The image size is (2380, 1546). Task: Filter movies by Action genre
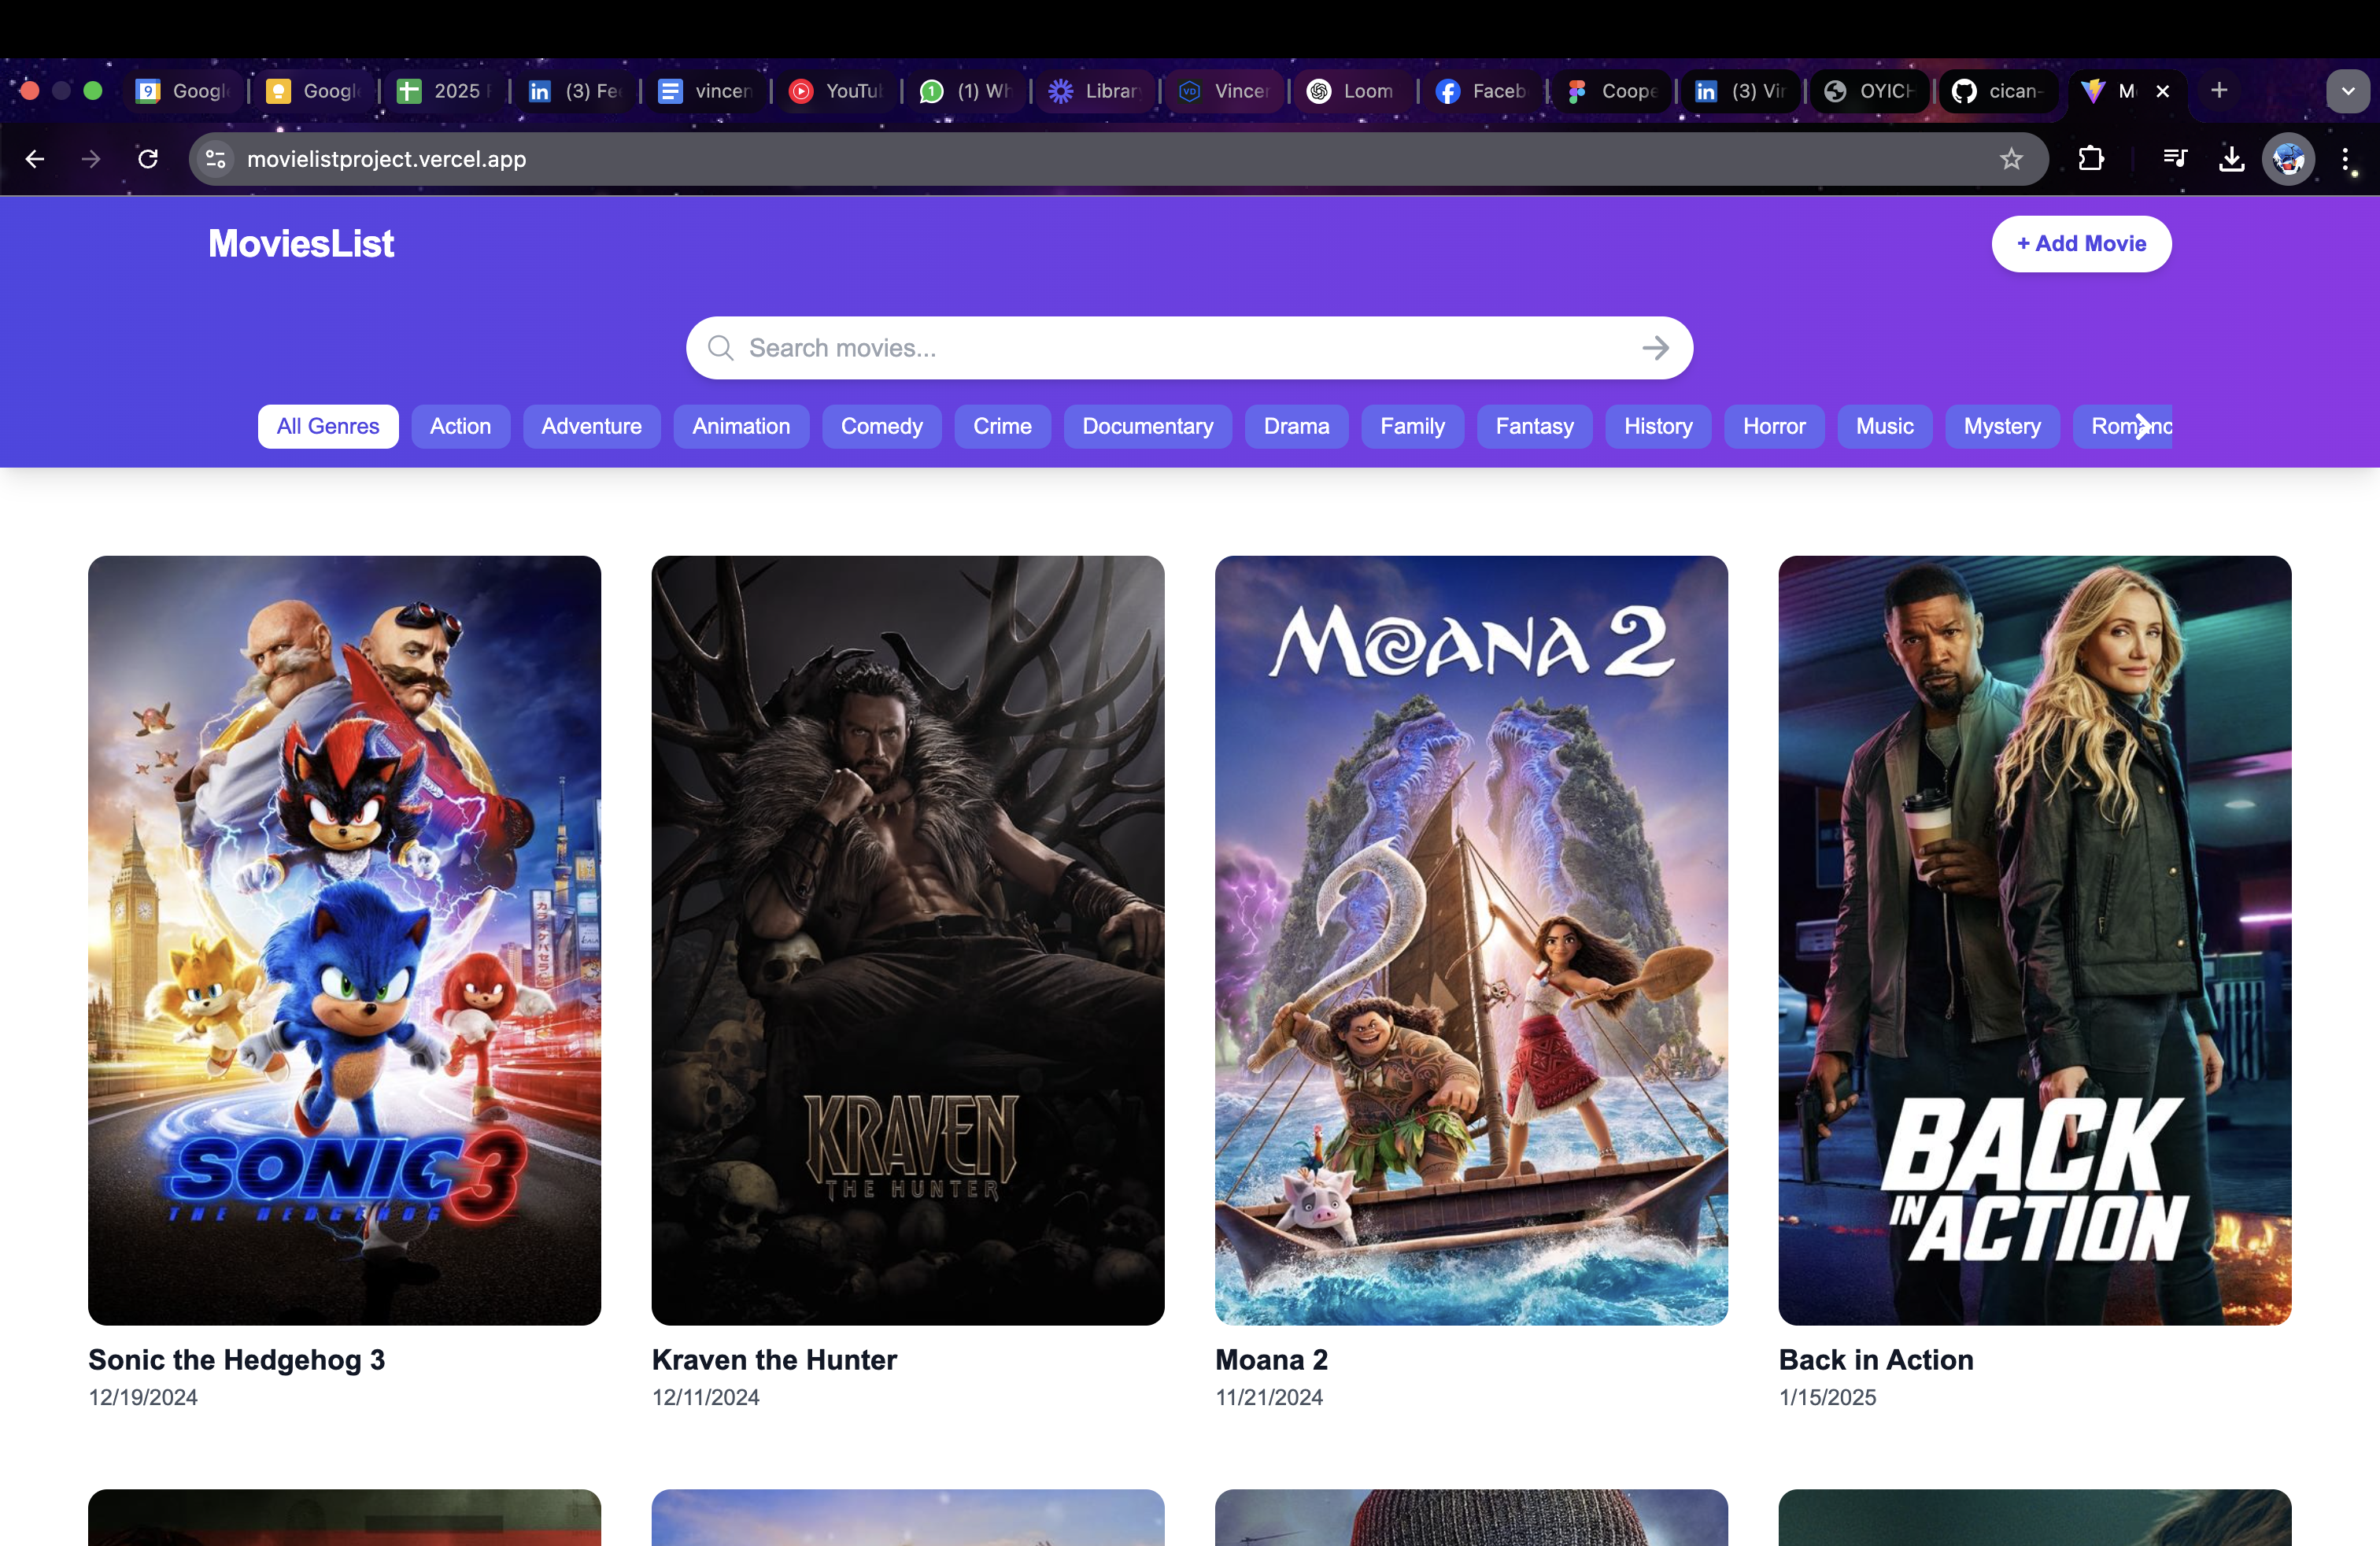460,426
